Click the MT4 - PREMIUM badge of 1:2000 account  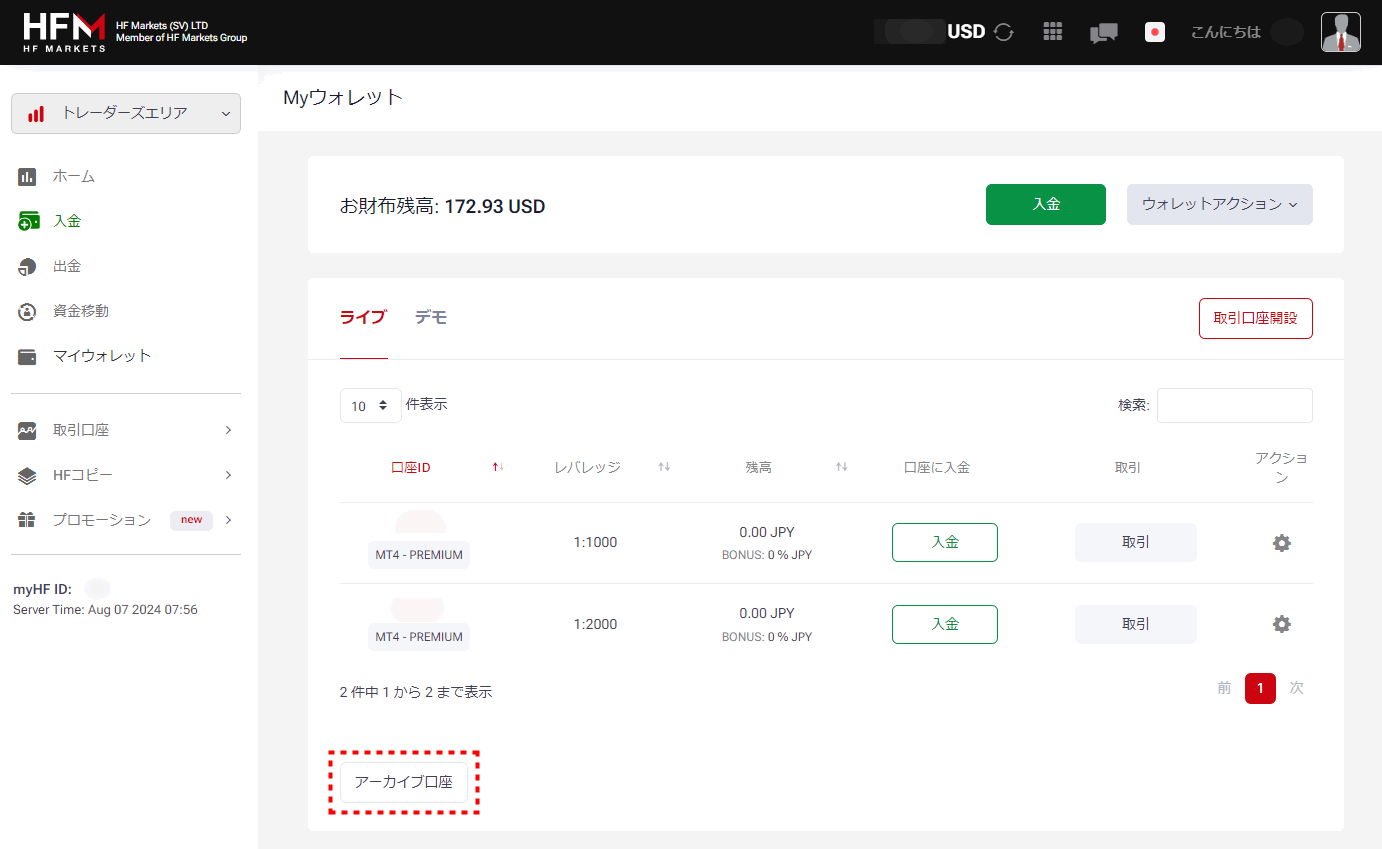click(419, 637)
